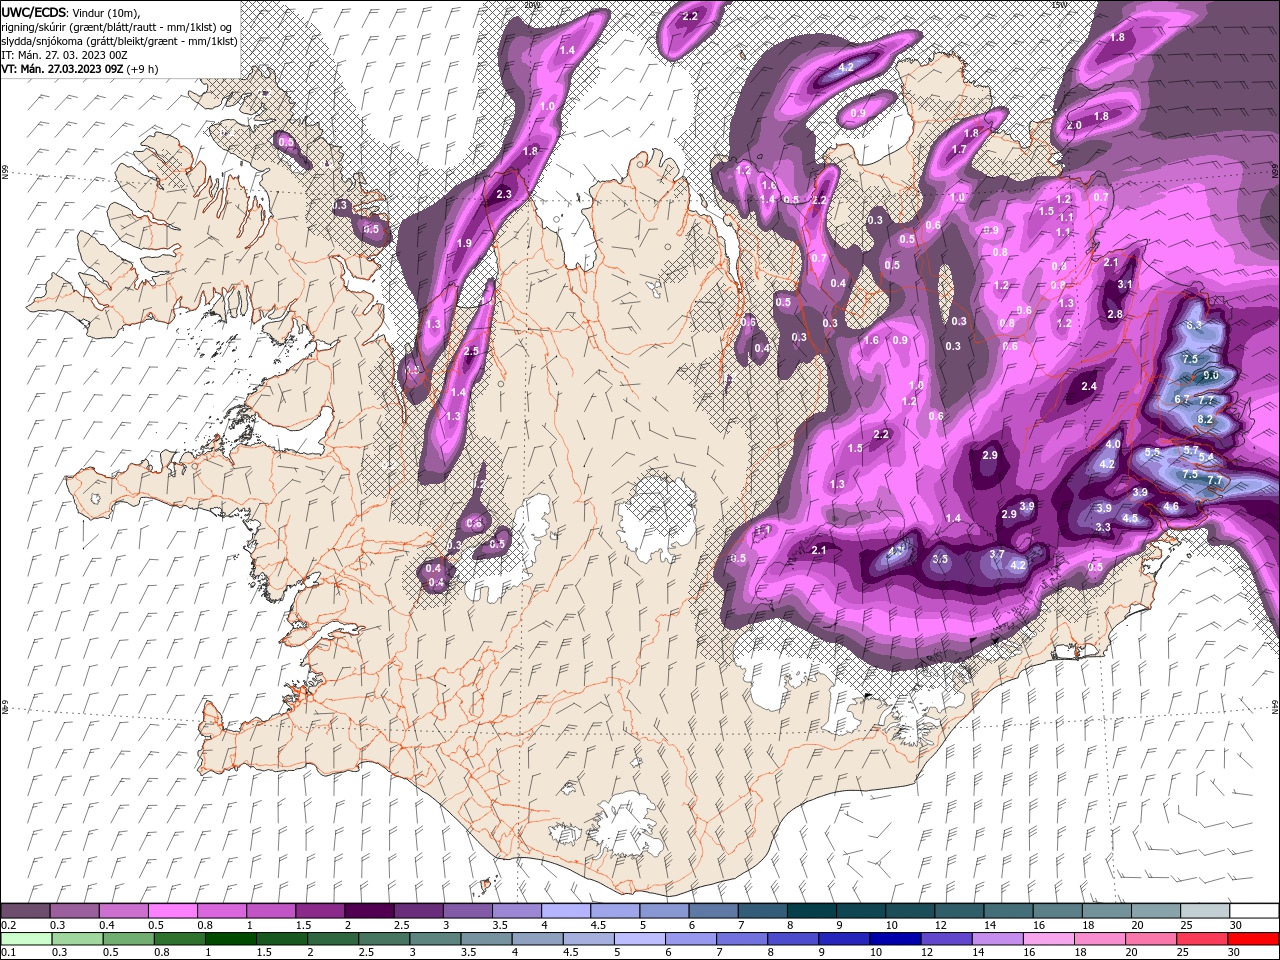Select the dark blue 10–12 swatch in the lower legend row
The image size is (1280, 960).
[x=894, y=939]
